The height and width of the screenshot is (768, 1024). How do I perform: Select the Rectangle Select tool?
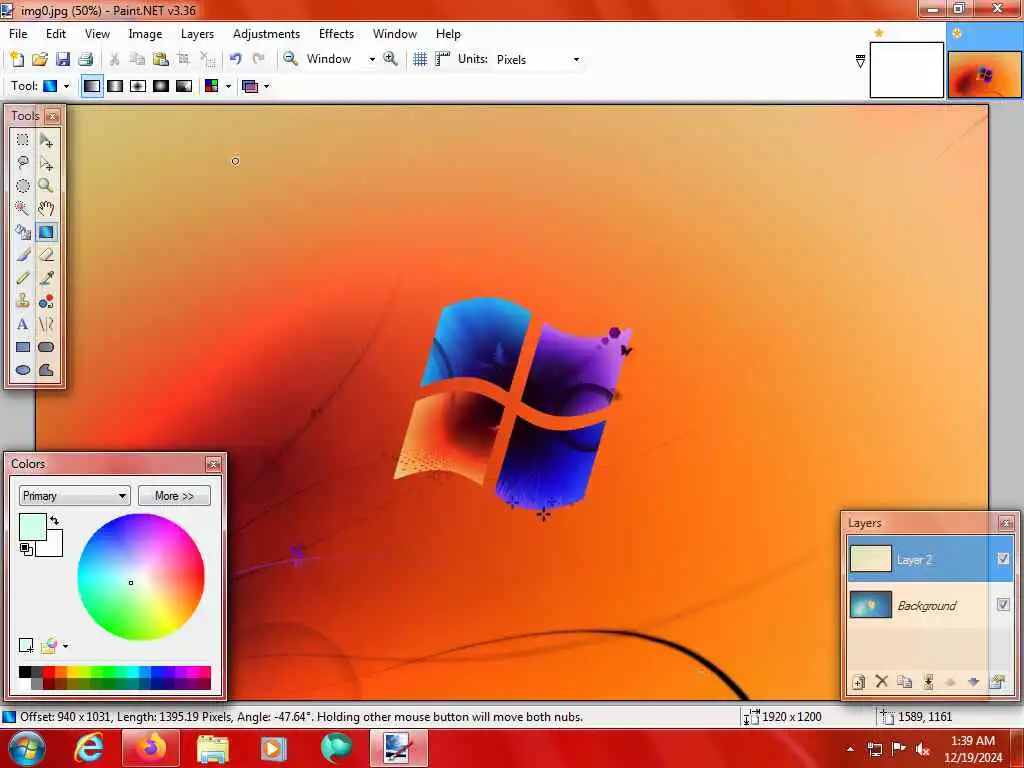click(x=23, y=140)
